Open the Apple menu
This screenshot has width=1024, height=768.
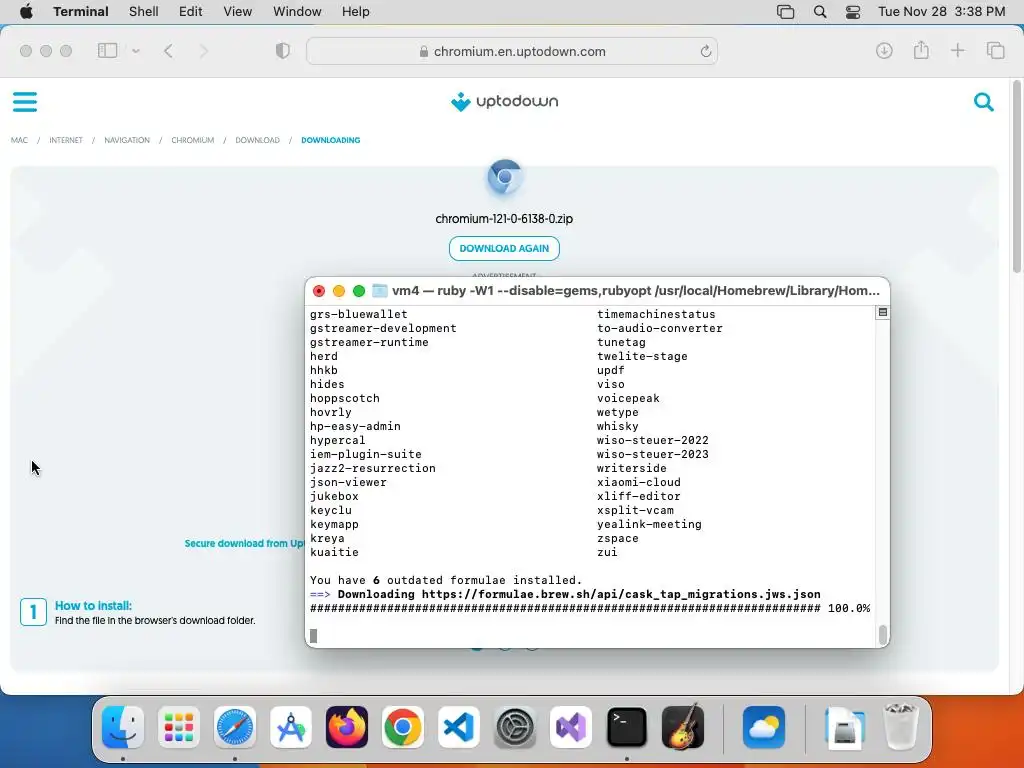(26, 12)
